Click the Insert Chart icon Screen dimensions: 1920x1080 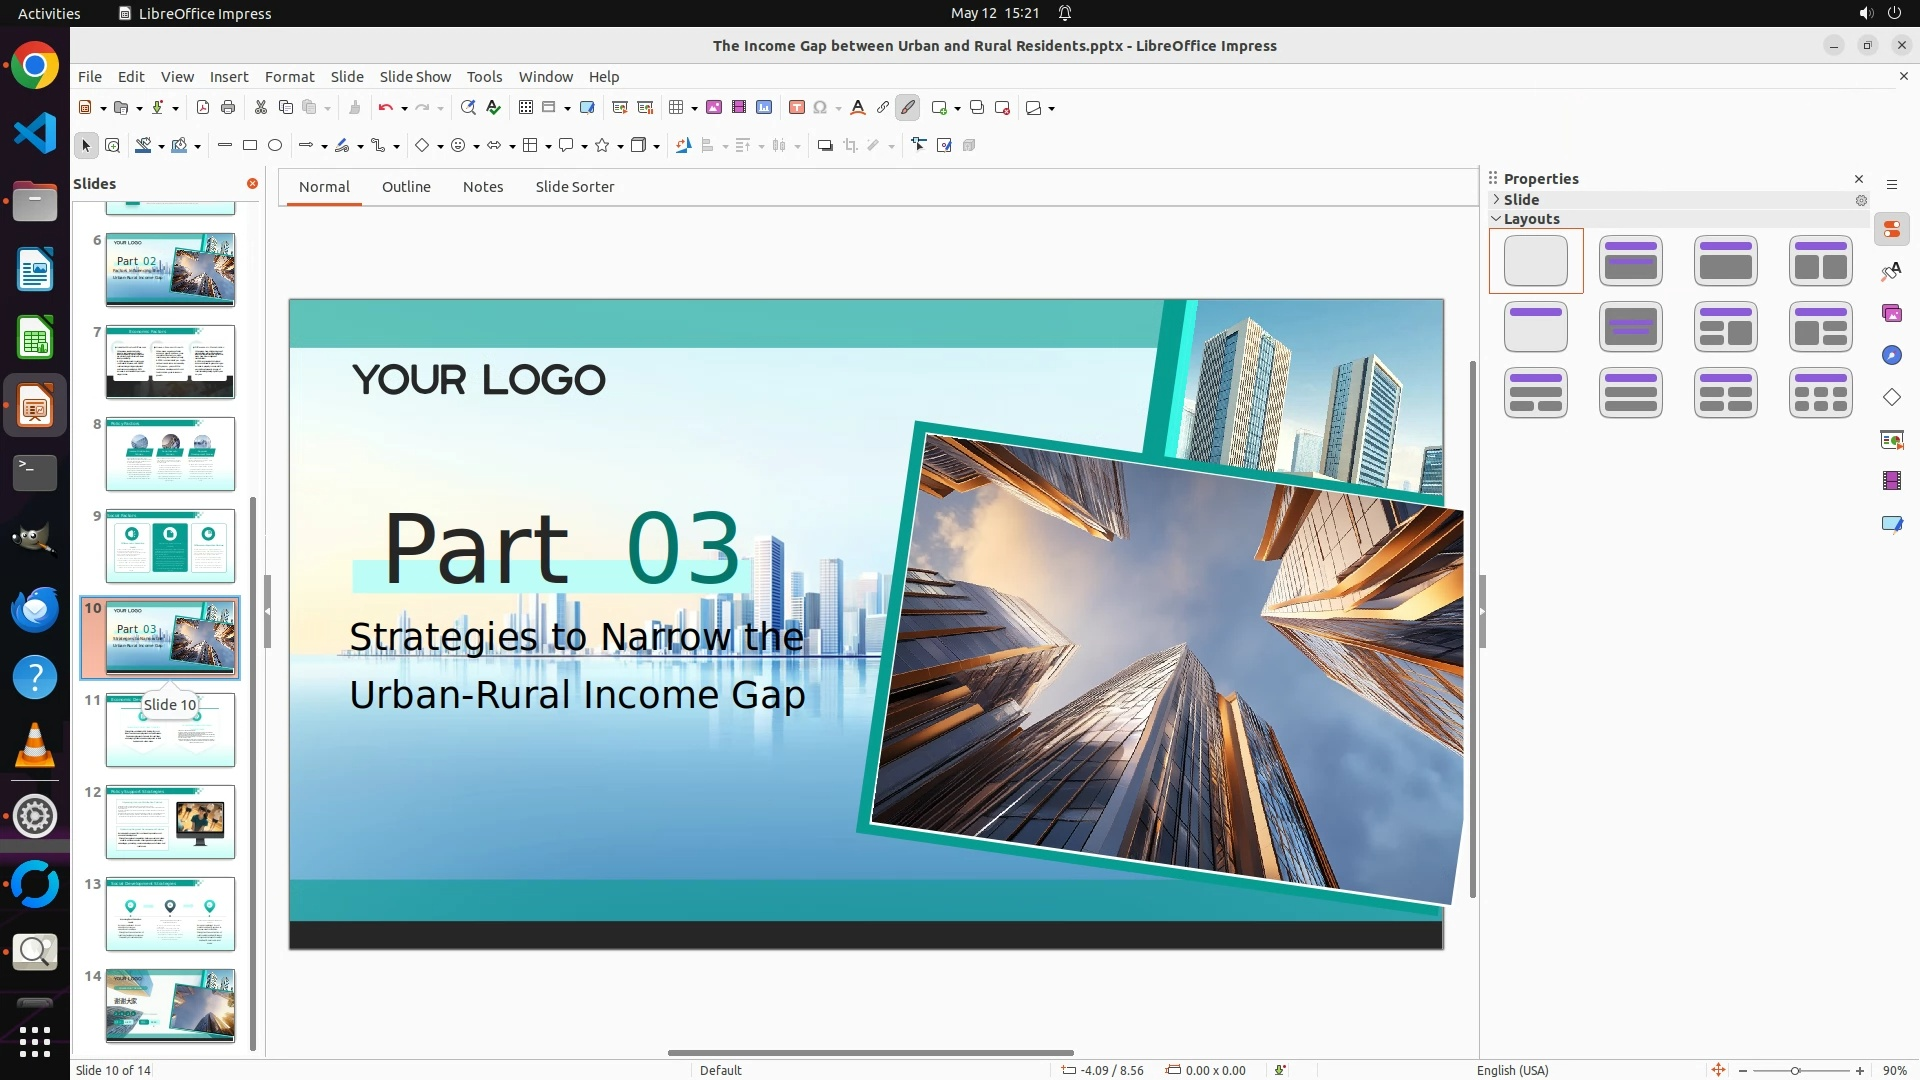coord(764,108)
